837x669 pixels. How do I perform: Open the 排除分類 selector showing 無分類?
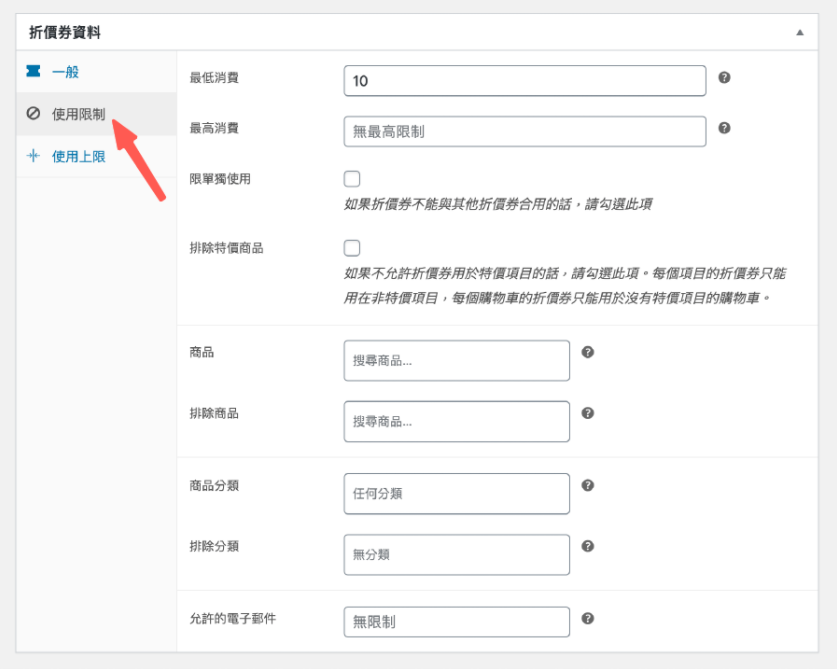tap(456, 555)
